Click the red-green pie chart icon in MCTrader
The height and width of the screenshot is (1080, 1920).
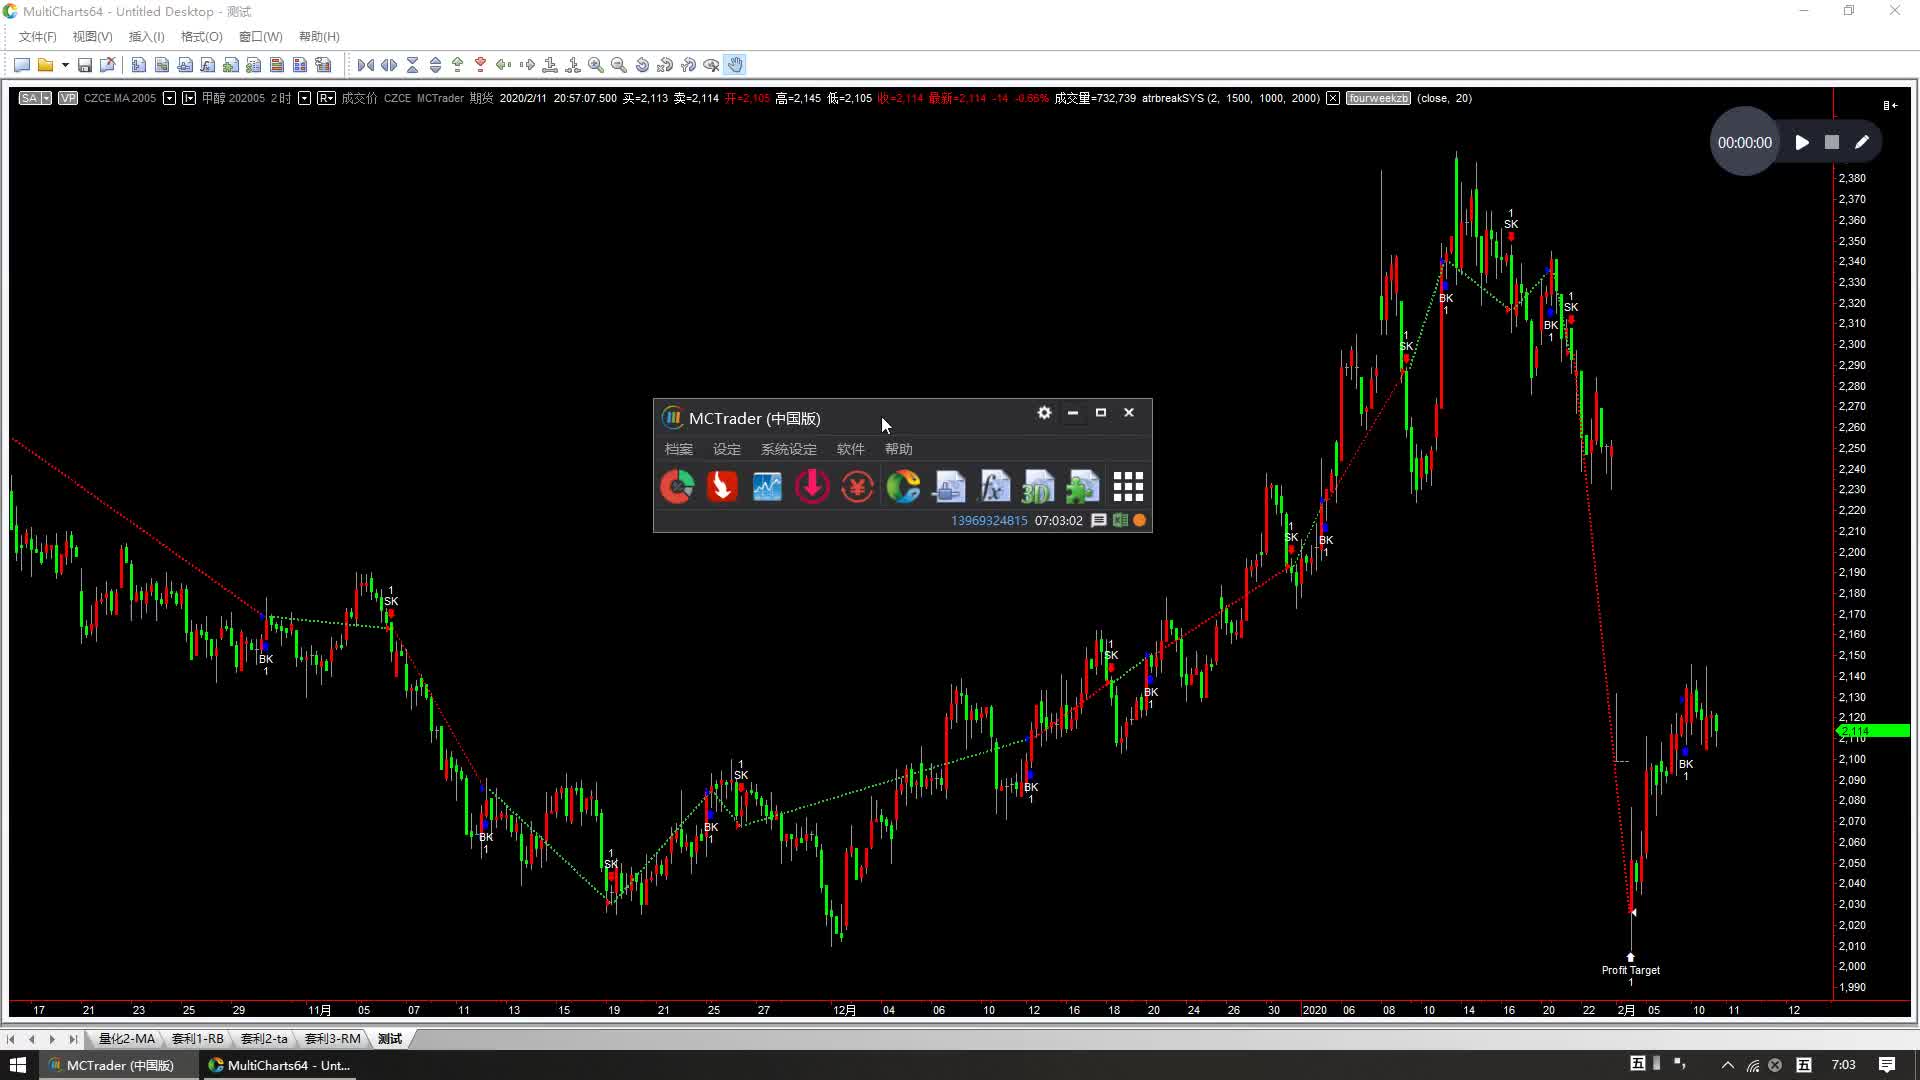tap(677, 487)
